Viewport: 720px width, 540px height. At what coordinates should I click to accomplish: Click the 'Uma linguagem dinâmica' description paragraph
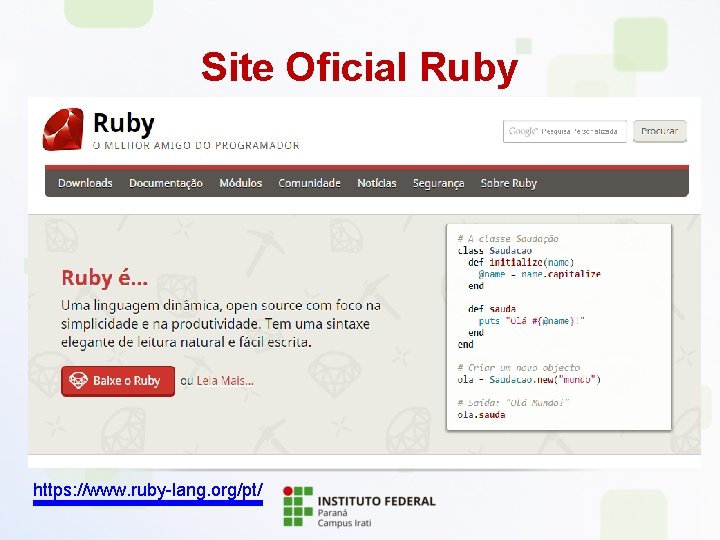tap(221, 324)
